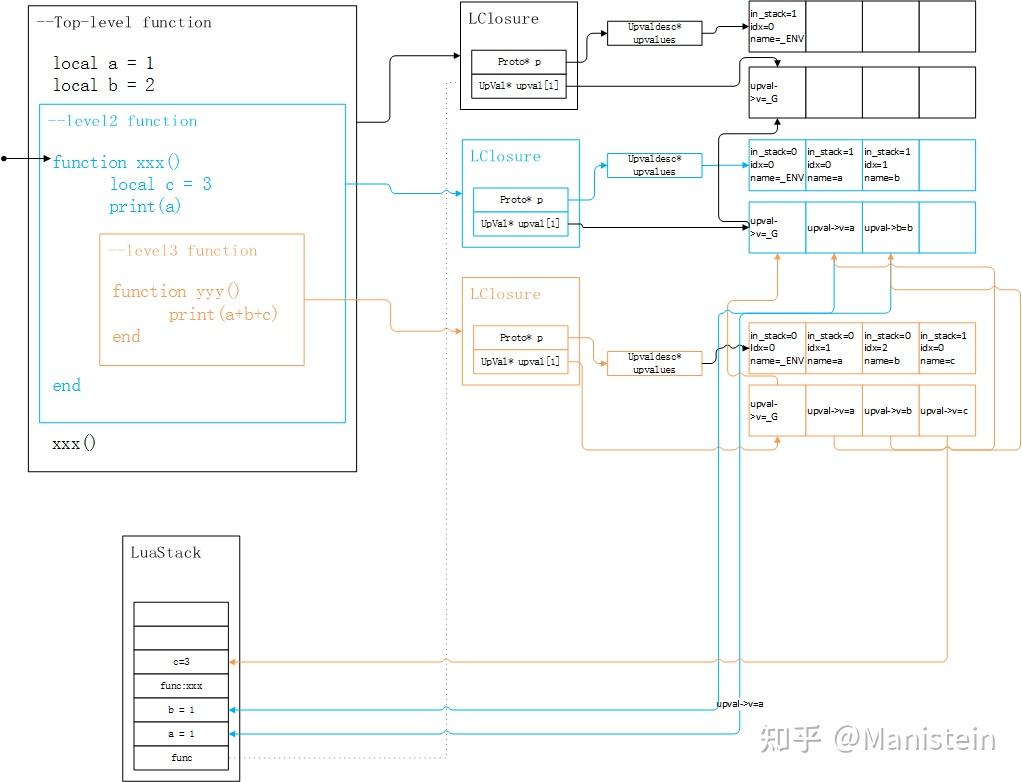This screenshot has width=1022, height=782.
Task: Select the "c=3" stack slot
Action: click(181, 661)
